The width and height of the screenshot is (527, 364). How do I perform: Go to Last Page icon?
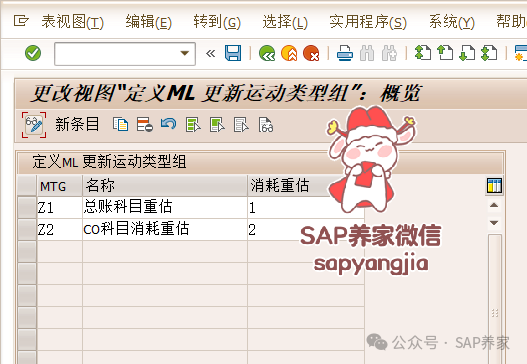(x=489, y=53)
